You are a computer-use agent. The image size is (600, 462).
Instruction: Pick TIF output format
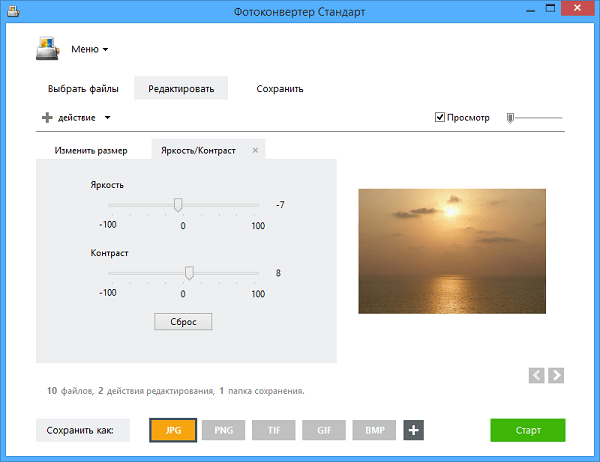pyautogui.click(x=273, y=430)
